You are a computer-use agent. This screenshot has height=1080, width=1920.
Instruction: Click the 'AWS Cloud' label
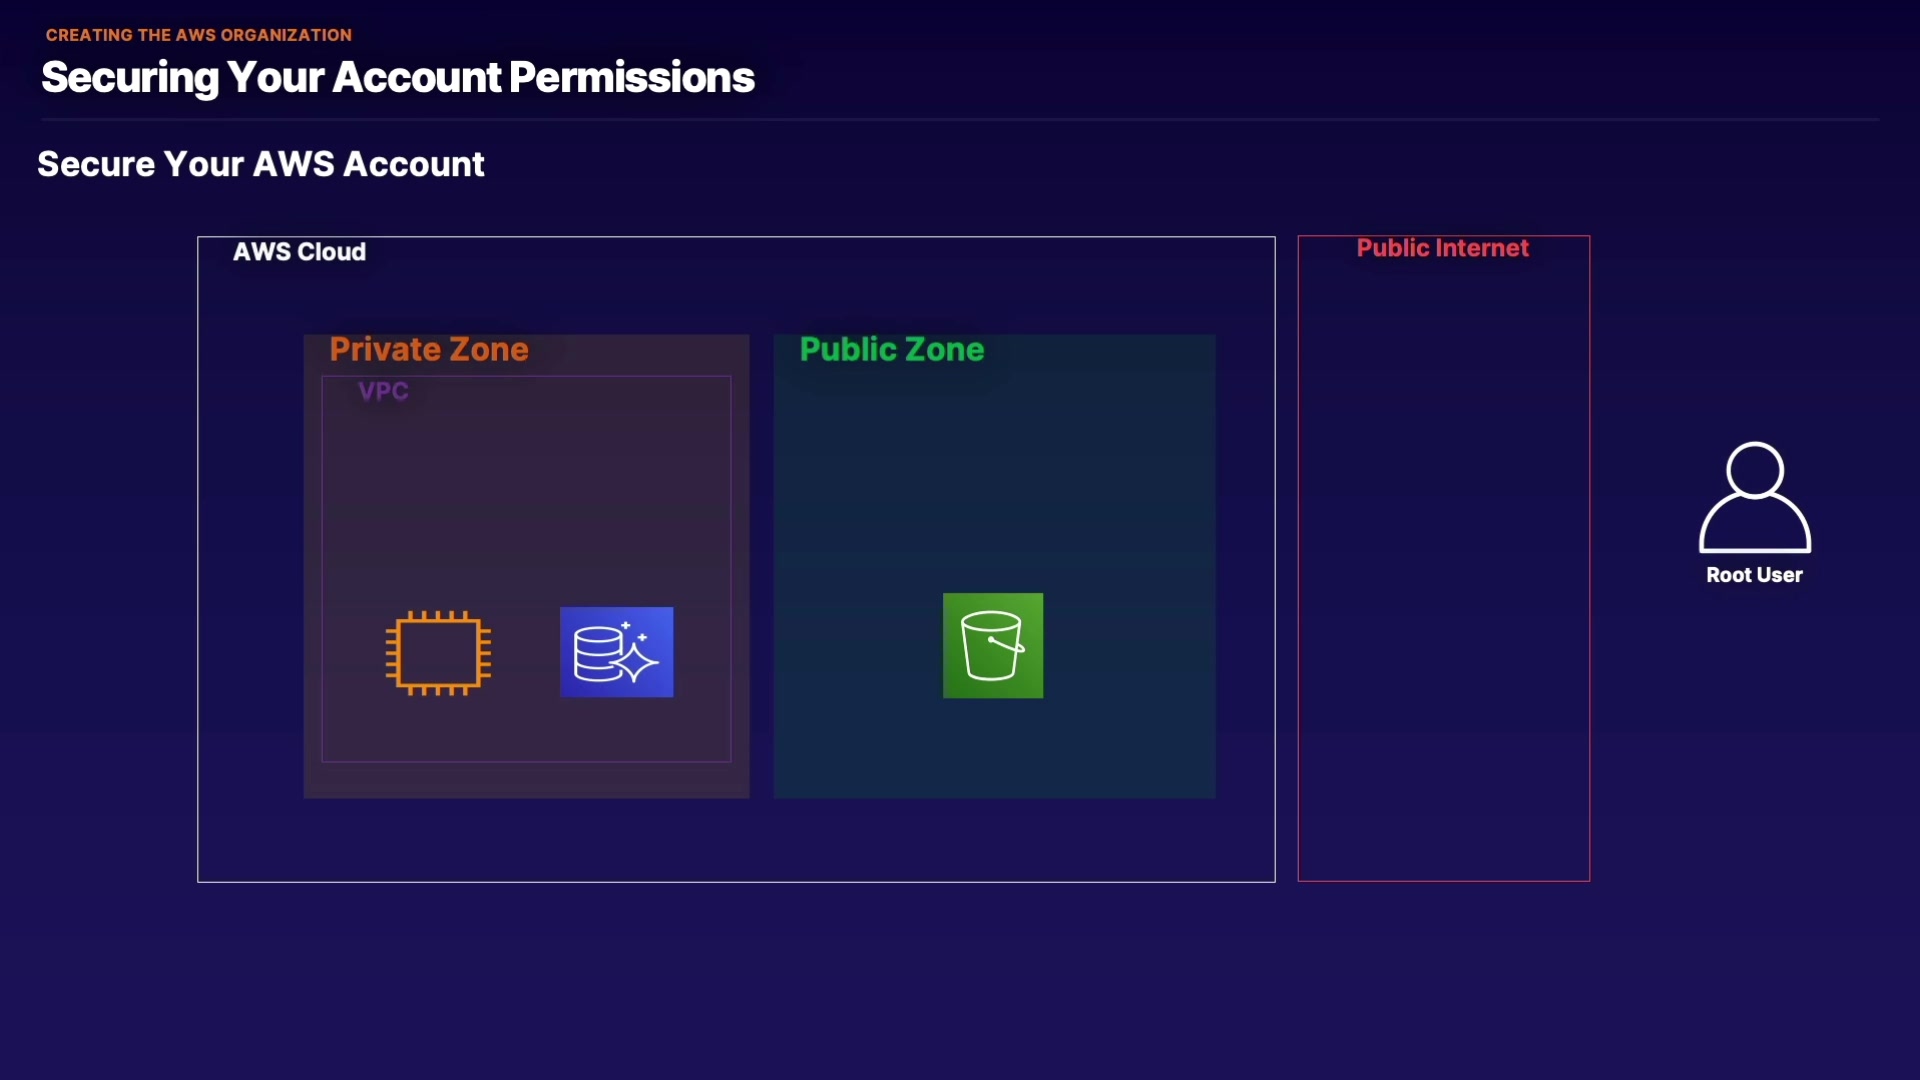pos(299,252)
